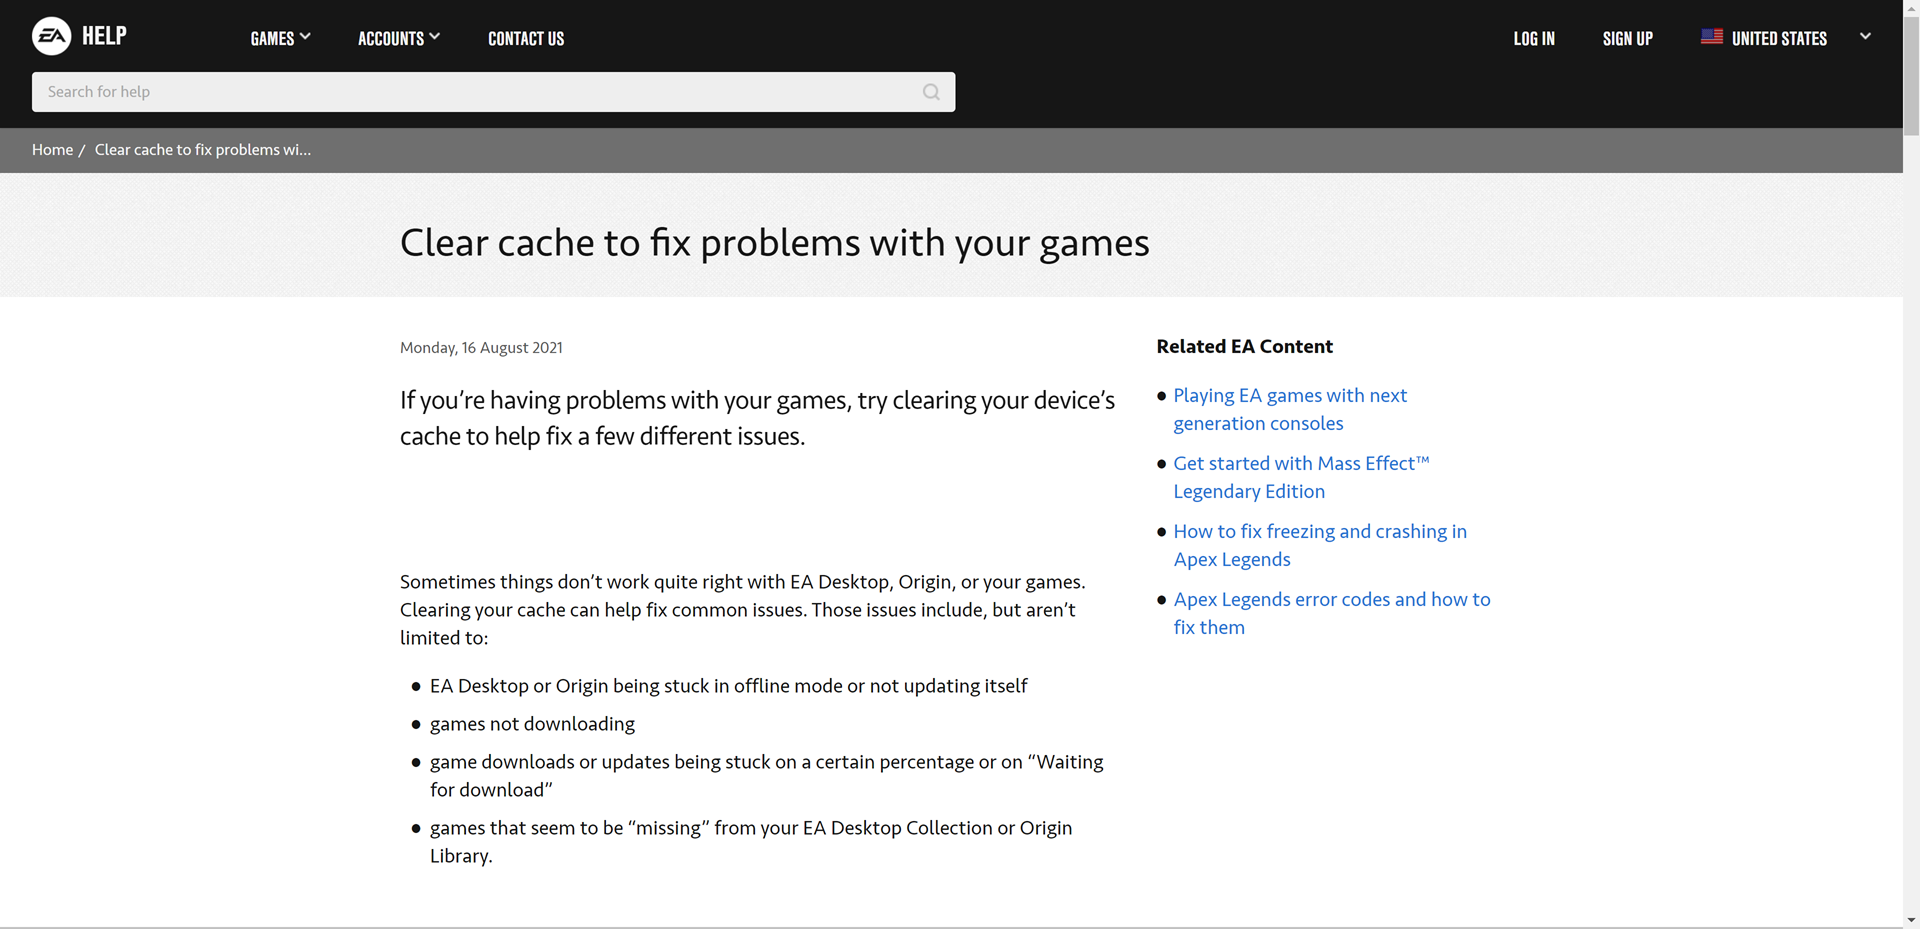Select United States region label
This screenshot has height=929, width=1920.
(x=1779, y=38)
